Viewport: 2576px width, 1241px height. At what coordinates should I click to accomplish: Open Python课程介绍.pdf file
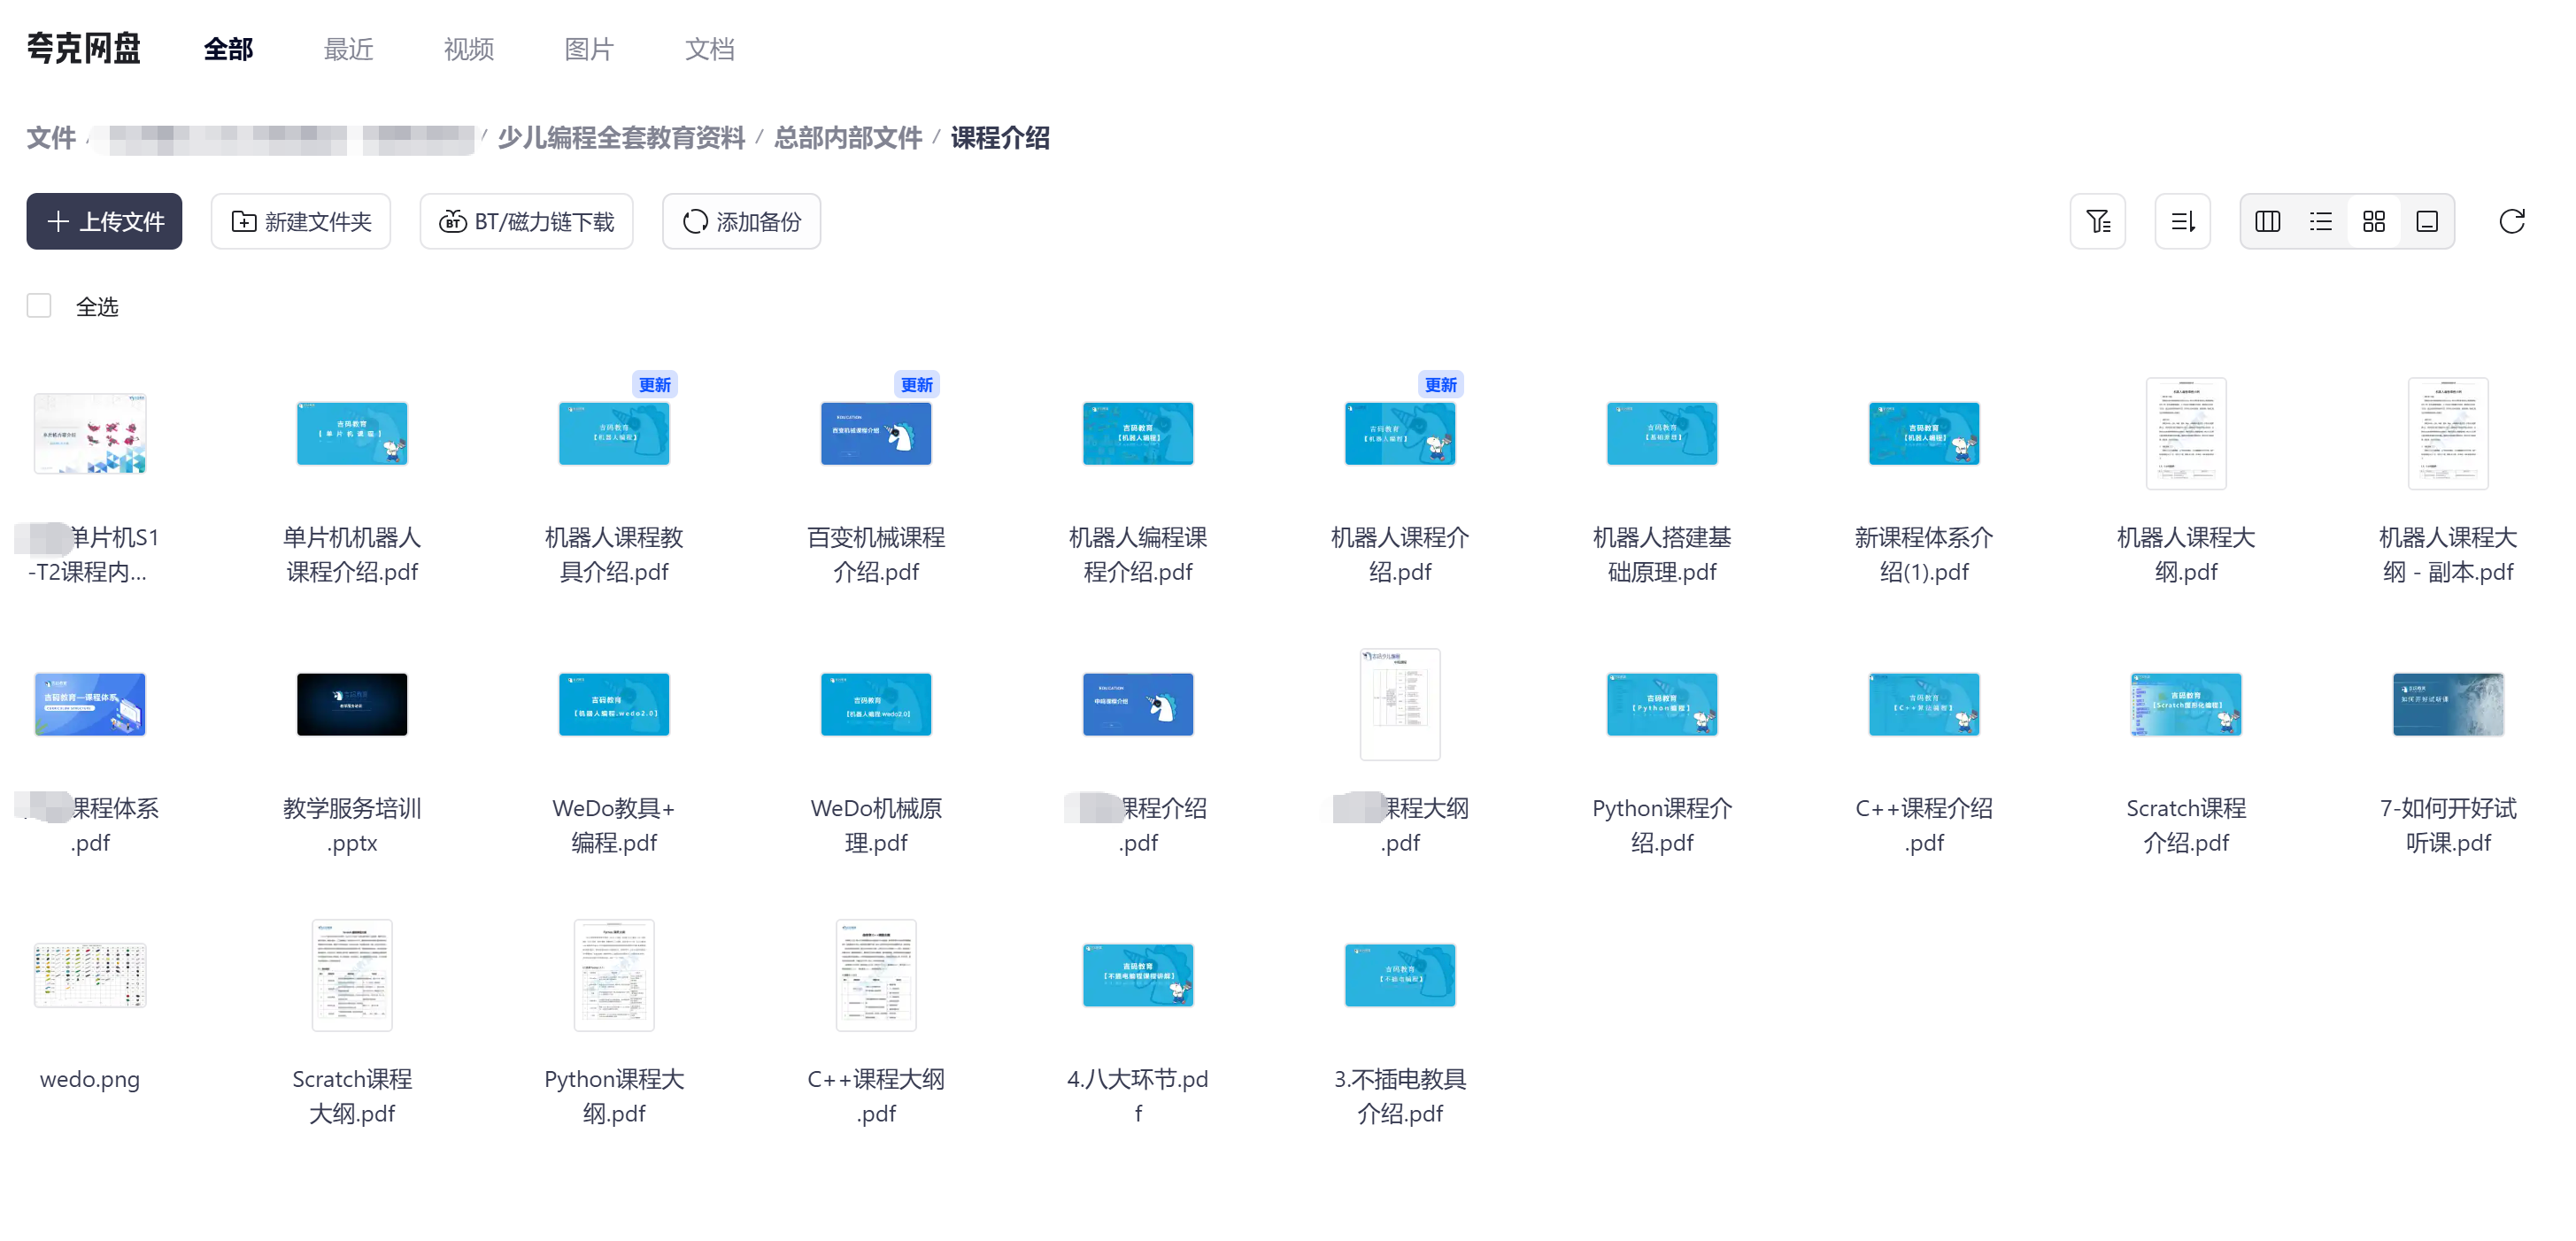pyautogui.click(x=1661, y=705)
